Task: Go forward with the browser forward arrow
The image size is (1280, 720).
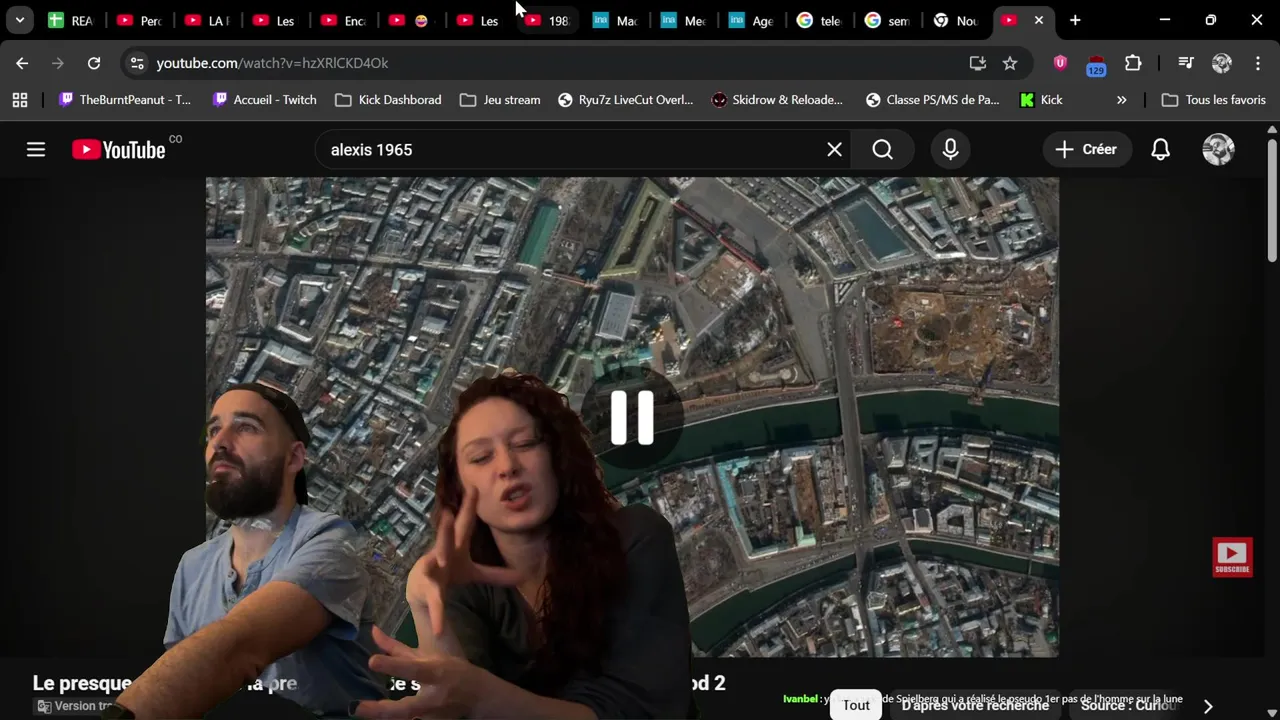Action: point(58,63)
